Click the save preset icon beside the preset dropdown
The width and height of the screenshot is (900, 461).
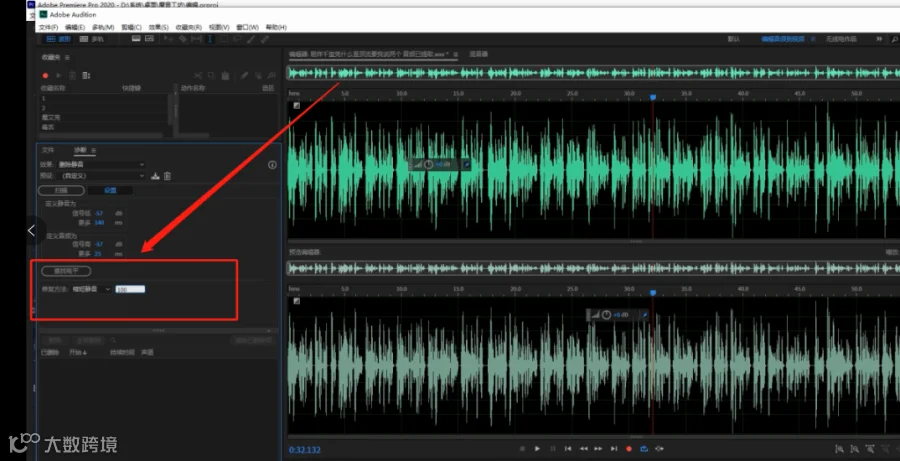[x=155, y=176]
